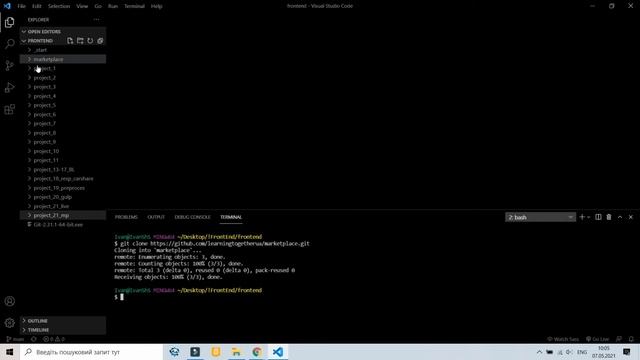This screenshot has height=360, width=640.
Task: Open Explorer more actions ellipsis
Action: point(96,20)
